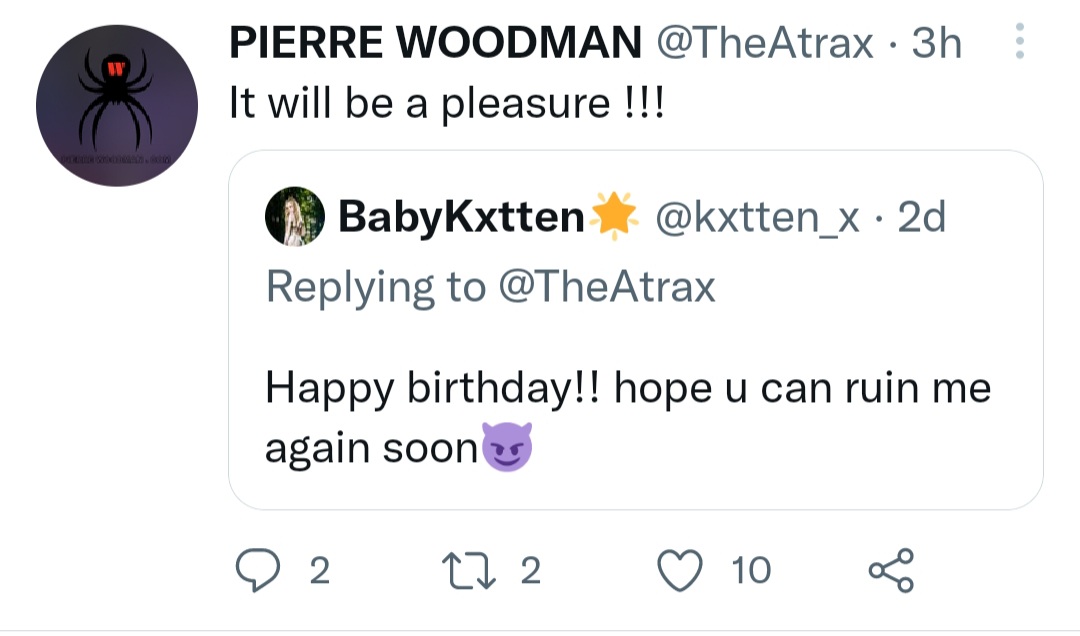This screenshot has height=636, width=1080.
Task: Open the share icon for this tweet
Action: click(890, 570)
